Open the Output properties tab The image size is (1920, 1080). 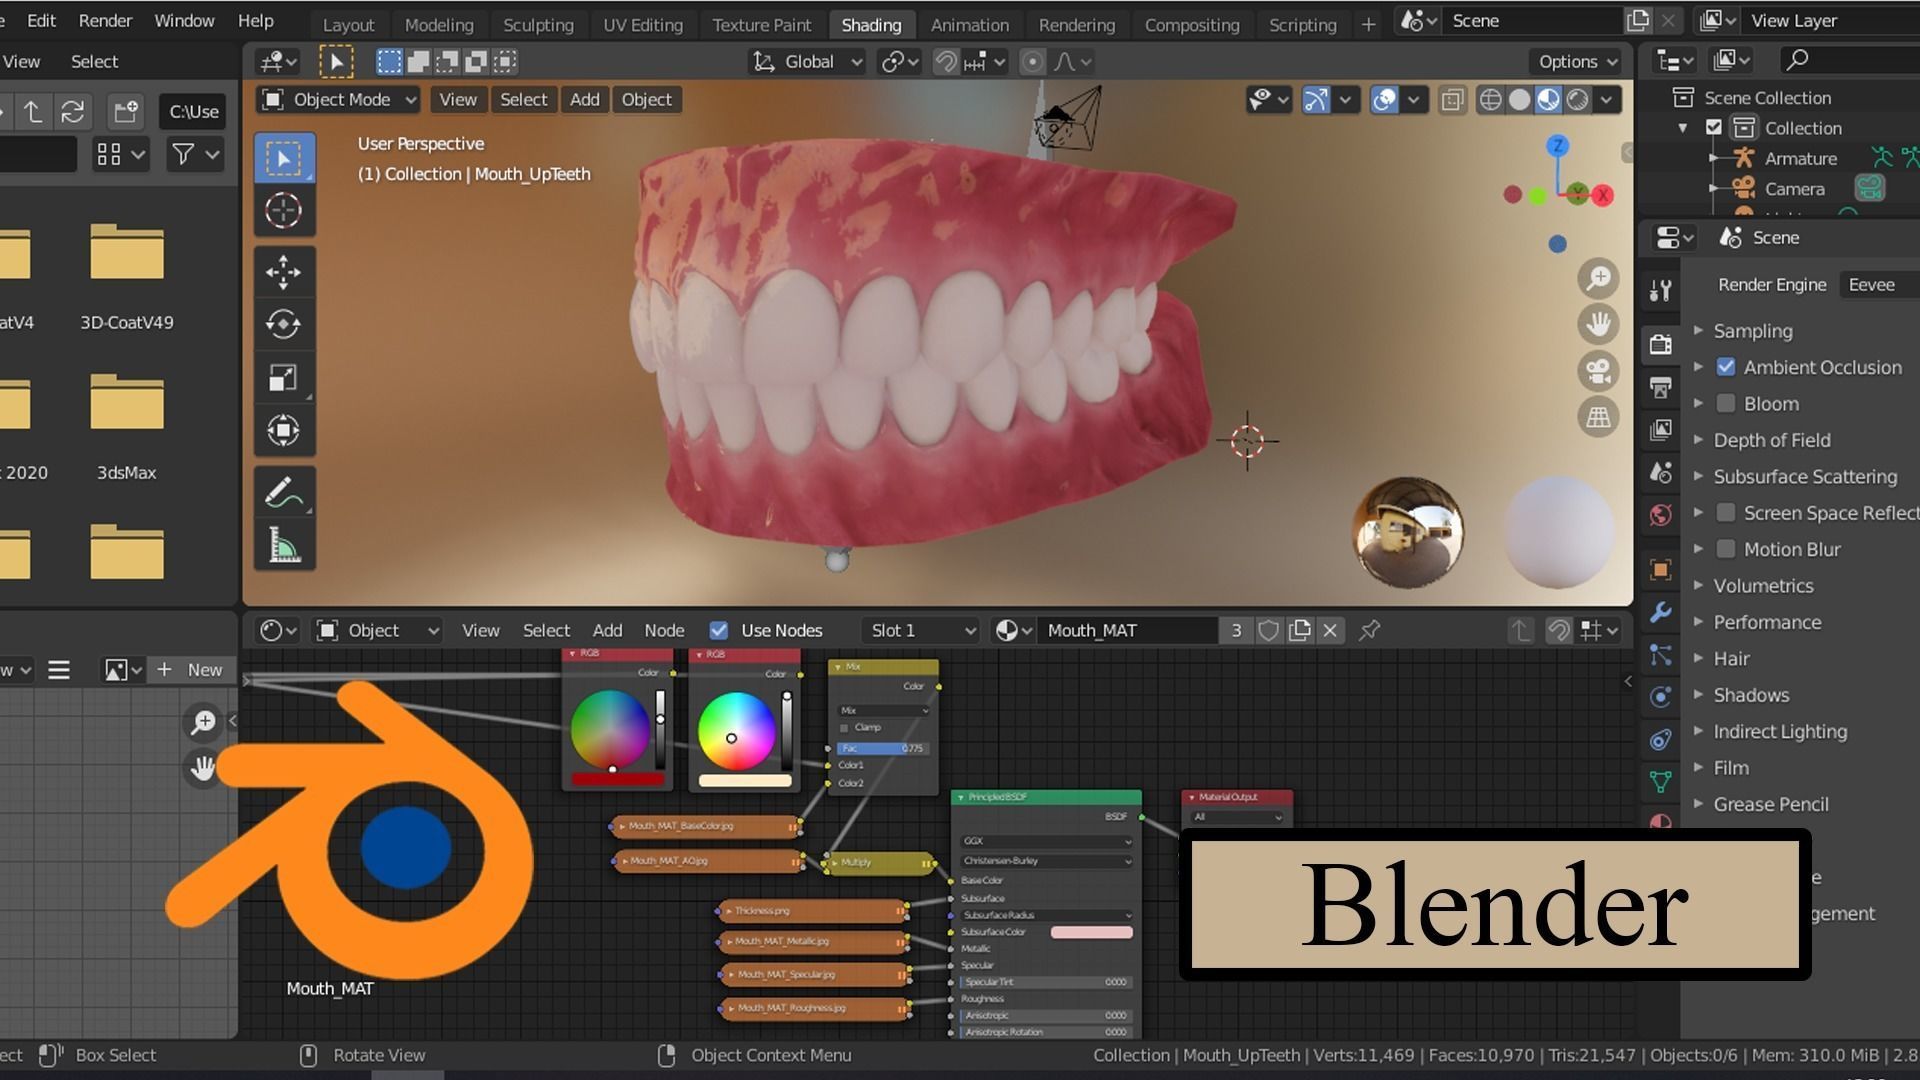1661,387
